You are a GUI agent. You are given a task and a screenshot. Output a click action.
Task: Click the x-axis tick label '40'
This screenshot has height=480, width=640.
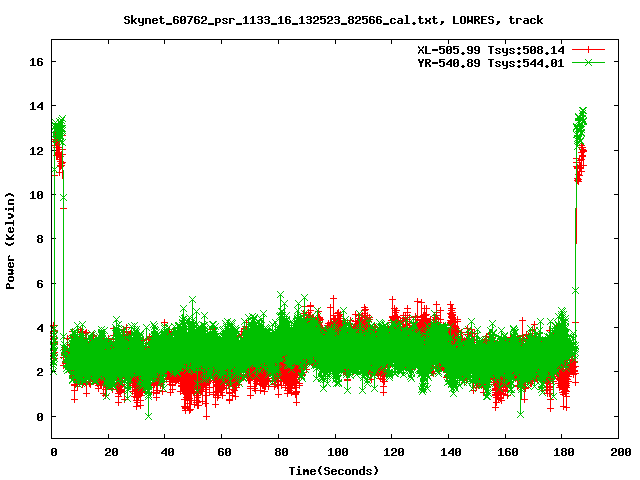point(167,452)
